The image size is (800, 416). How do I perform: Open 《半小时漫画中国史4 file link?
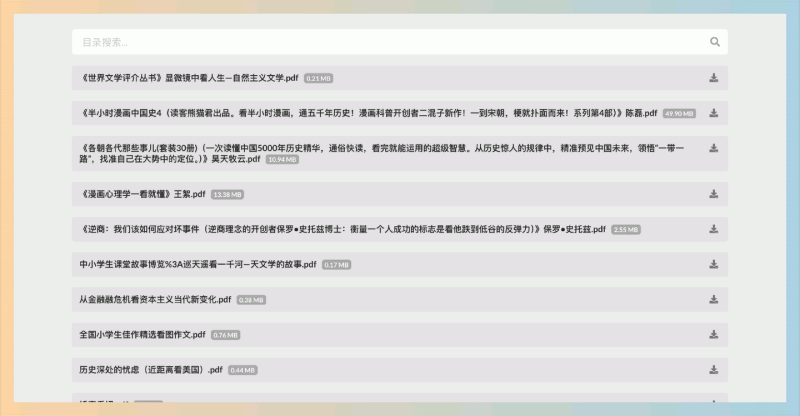pos(368,113)
